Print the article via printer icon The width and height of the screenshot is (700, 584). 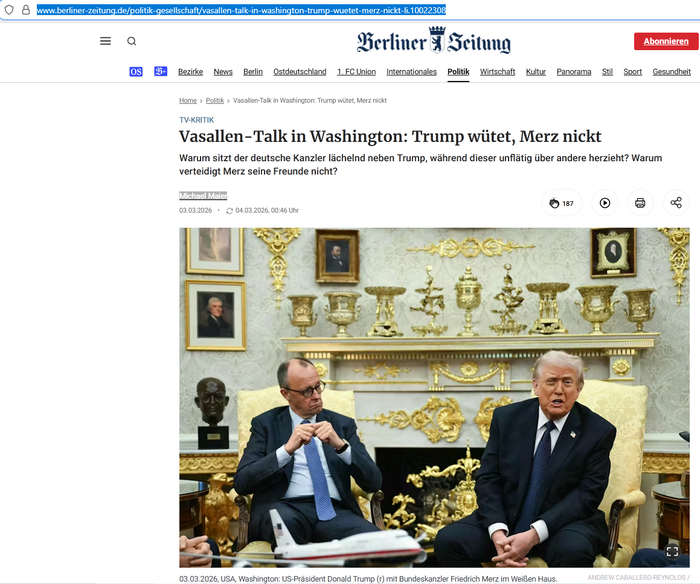tap(640, 203)
